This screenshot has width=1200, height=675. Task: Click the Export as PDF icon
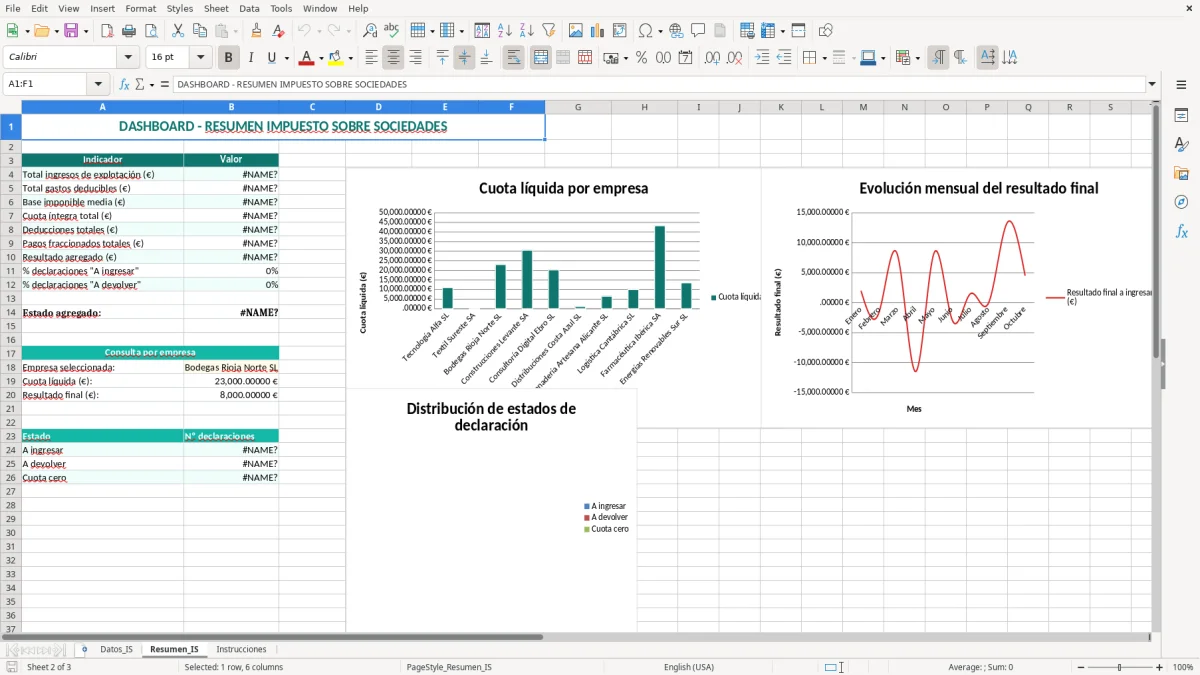click(107, 31)
